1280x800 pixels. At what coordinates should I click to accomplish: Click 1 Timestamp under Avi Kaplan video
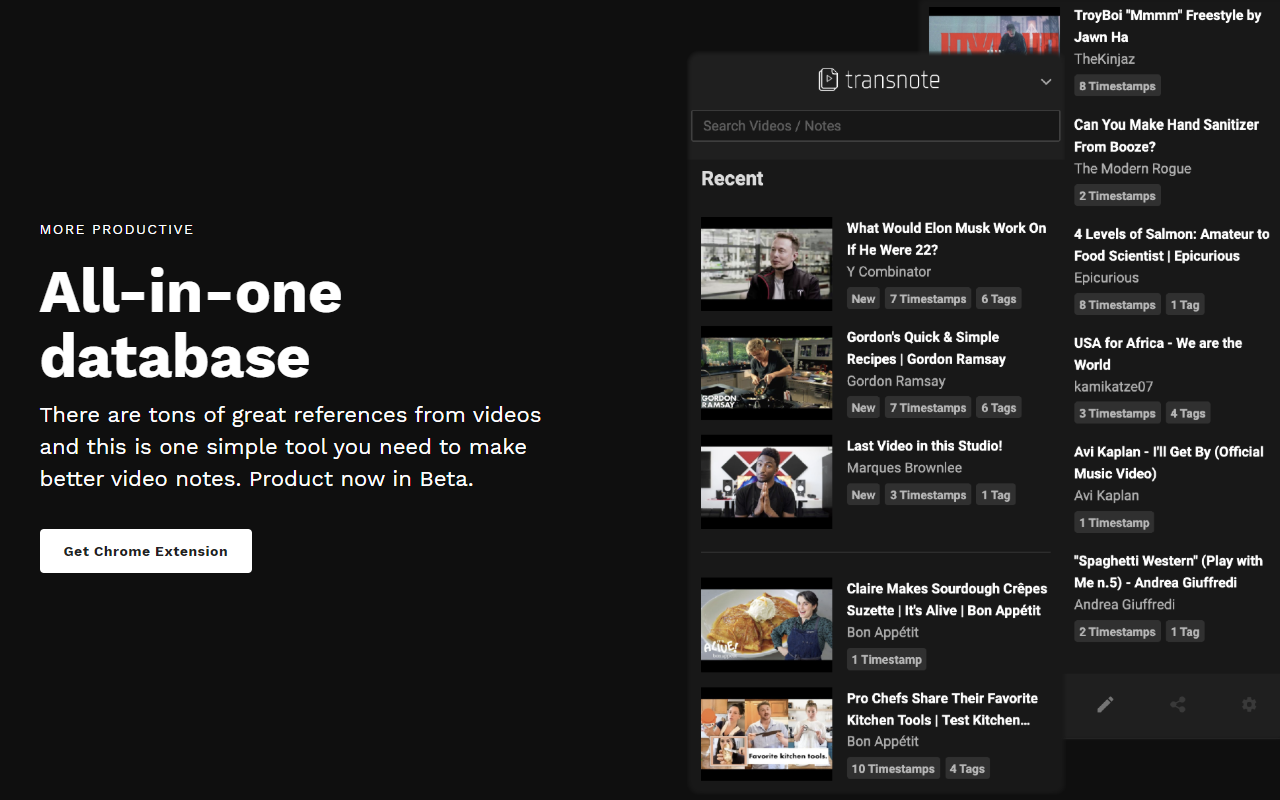click(1114, 523)
